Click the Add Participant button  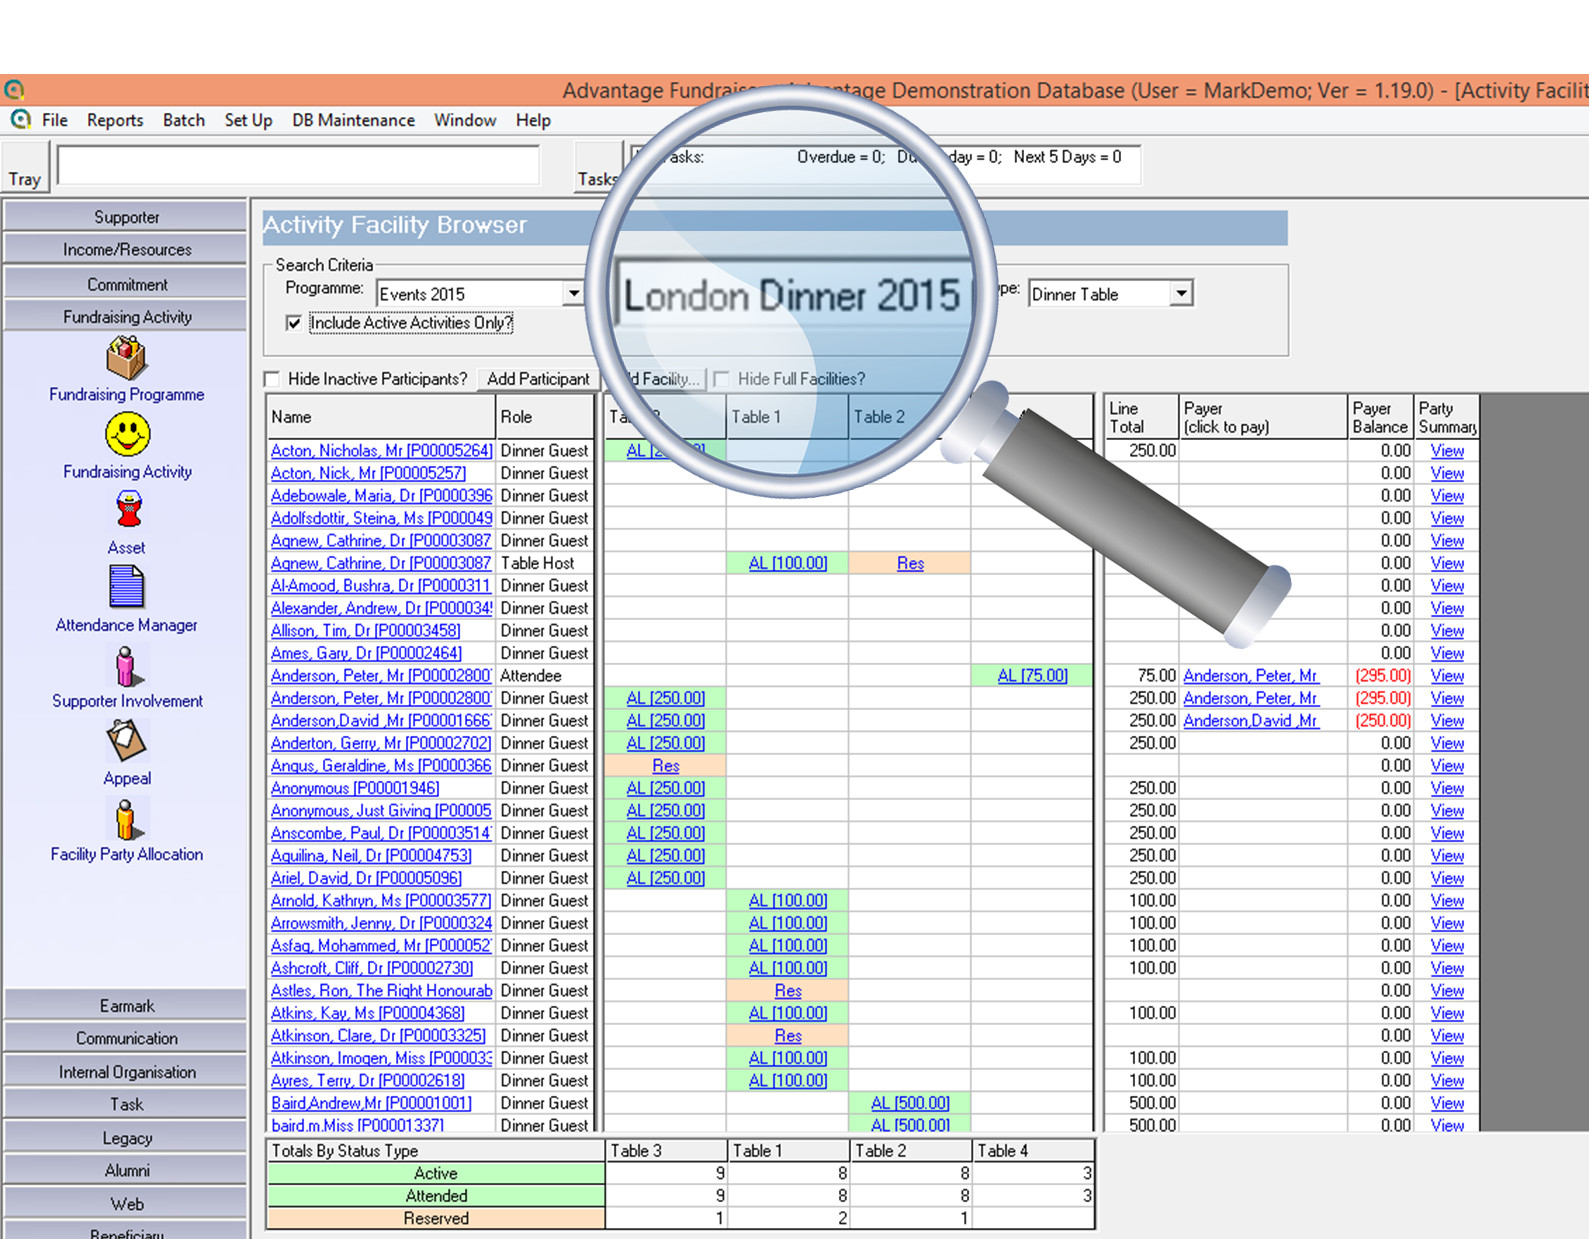[538, 379]
